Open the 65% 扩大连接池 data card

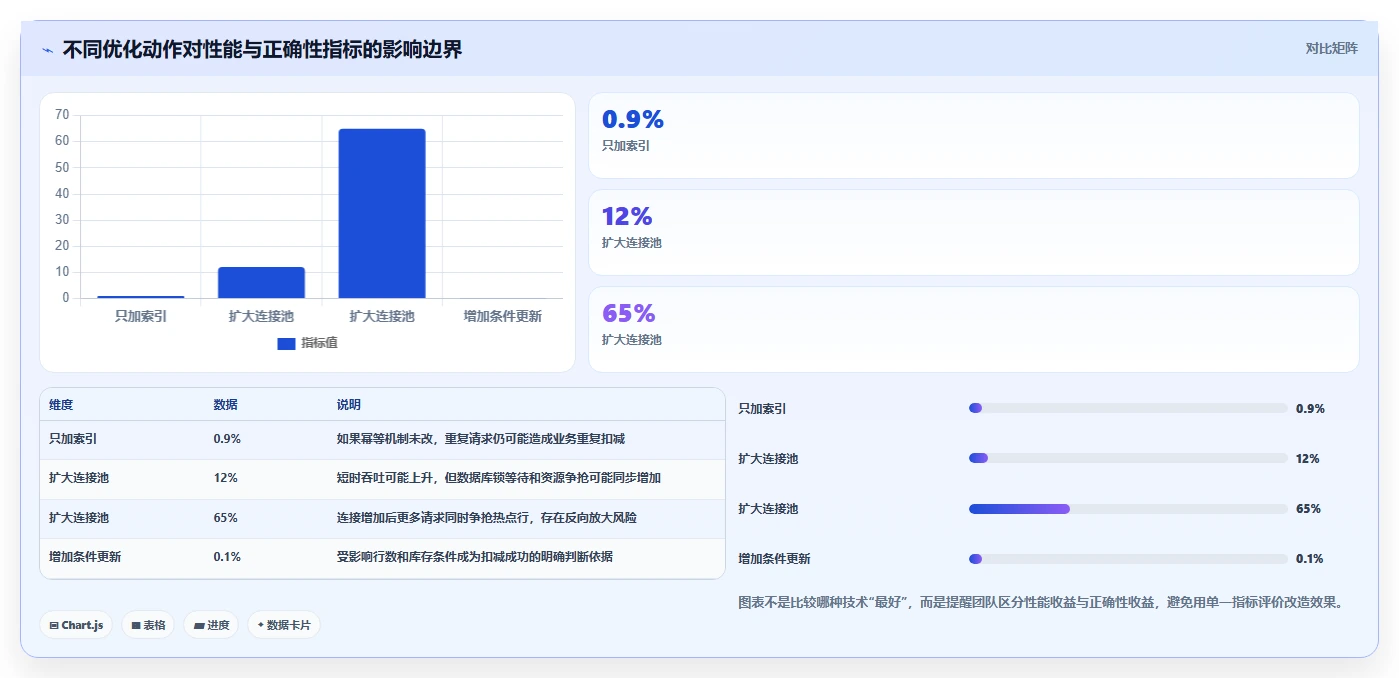click(x=974, y=329)
